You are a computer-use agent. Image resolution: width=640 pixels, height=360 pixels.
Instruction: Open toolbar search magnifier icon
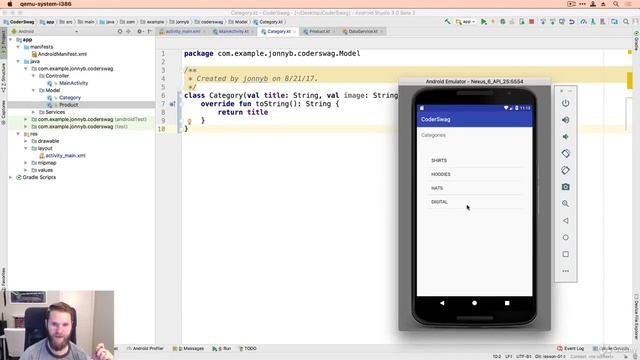(x=626, y=22)
